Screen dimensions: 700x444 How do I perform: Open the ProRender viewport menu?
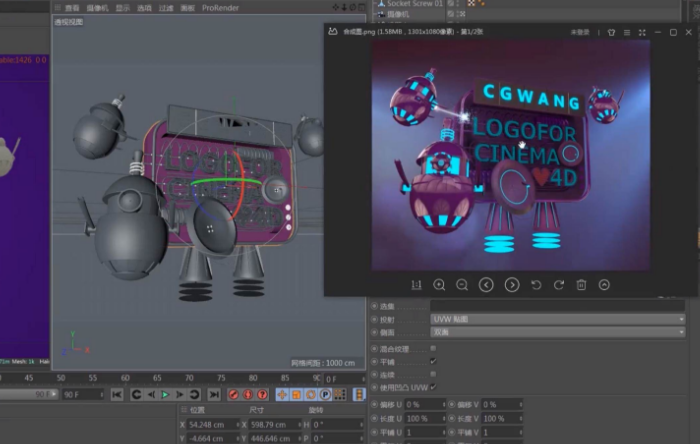[220, 7]
